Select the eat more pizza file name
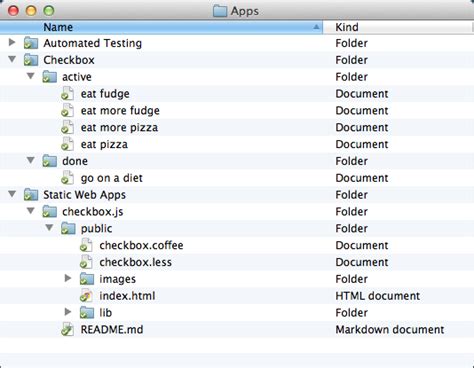This screenshot has width=474, height=368. coord(119,128)
